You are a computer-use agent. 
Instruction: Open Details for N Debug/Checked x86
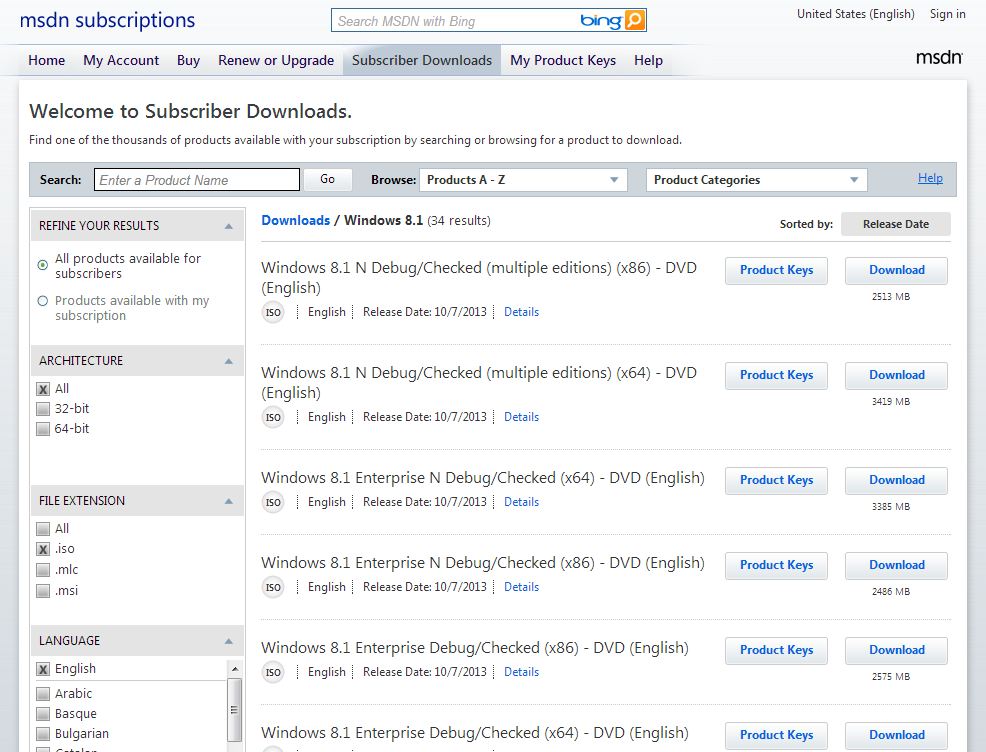click(521, 312)
